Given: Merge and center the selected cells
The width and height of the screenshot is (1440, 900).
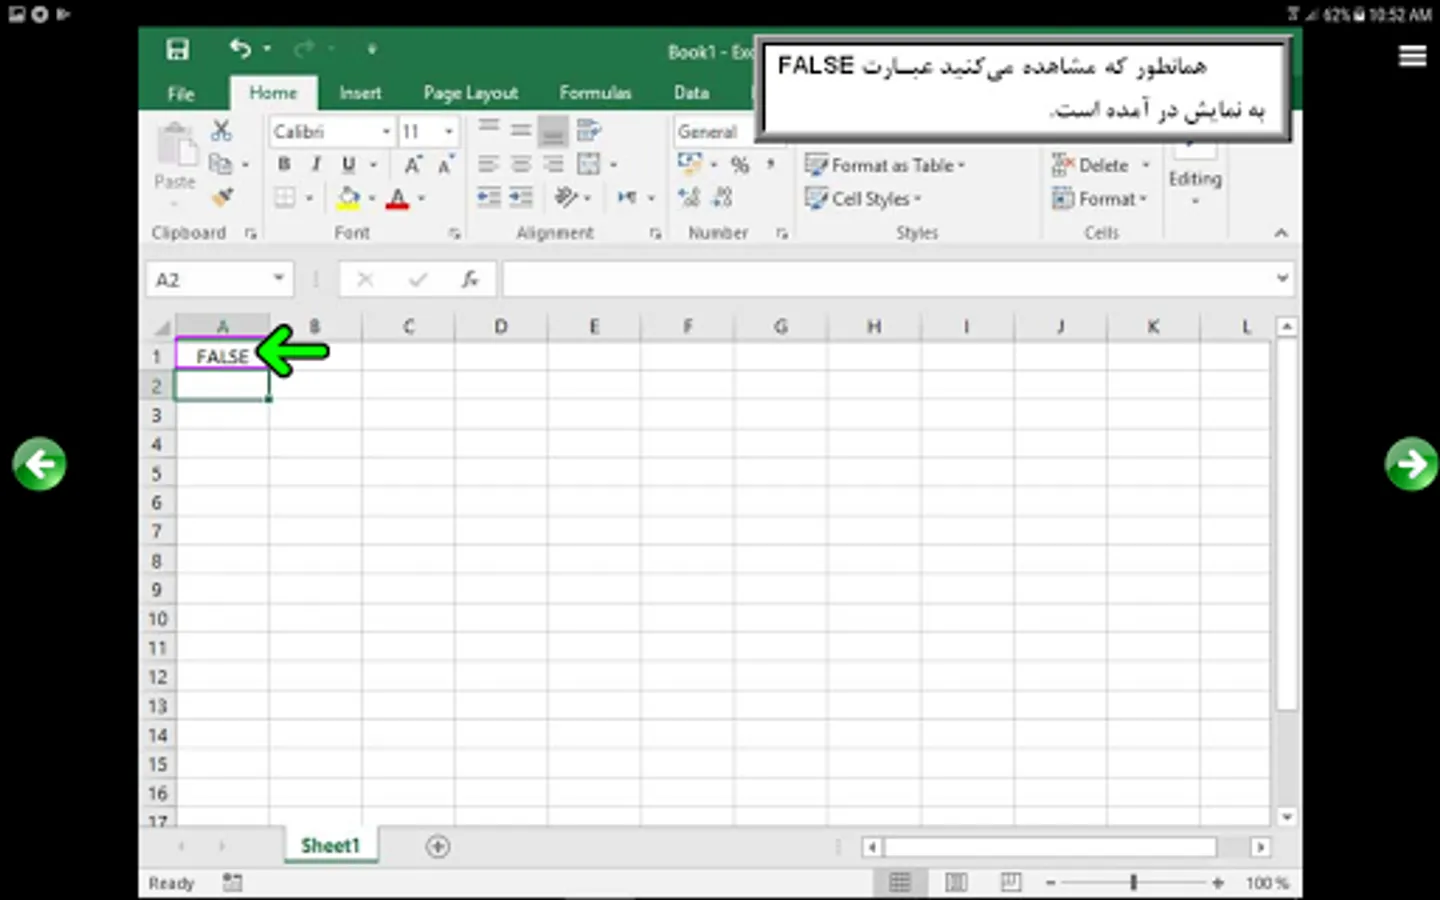Looking at the screenshot, I should (x=589, y=164).
